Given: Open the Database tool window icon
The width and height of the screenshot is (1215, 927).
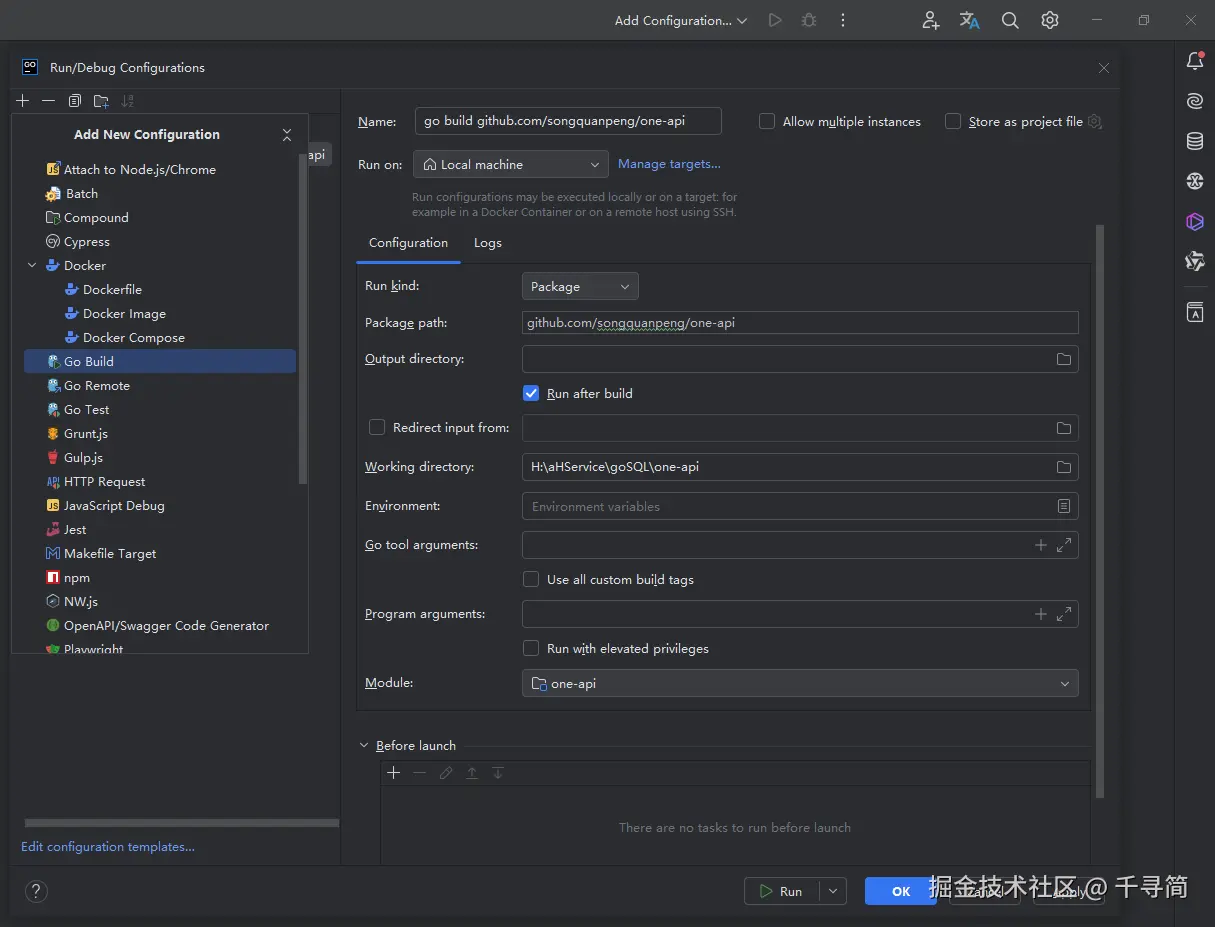Looking at the screenshot, I should [x=1195, y=141].
